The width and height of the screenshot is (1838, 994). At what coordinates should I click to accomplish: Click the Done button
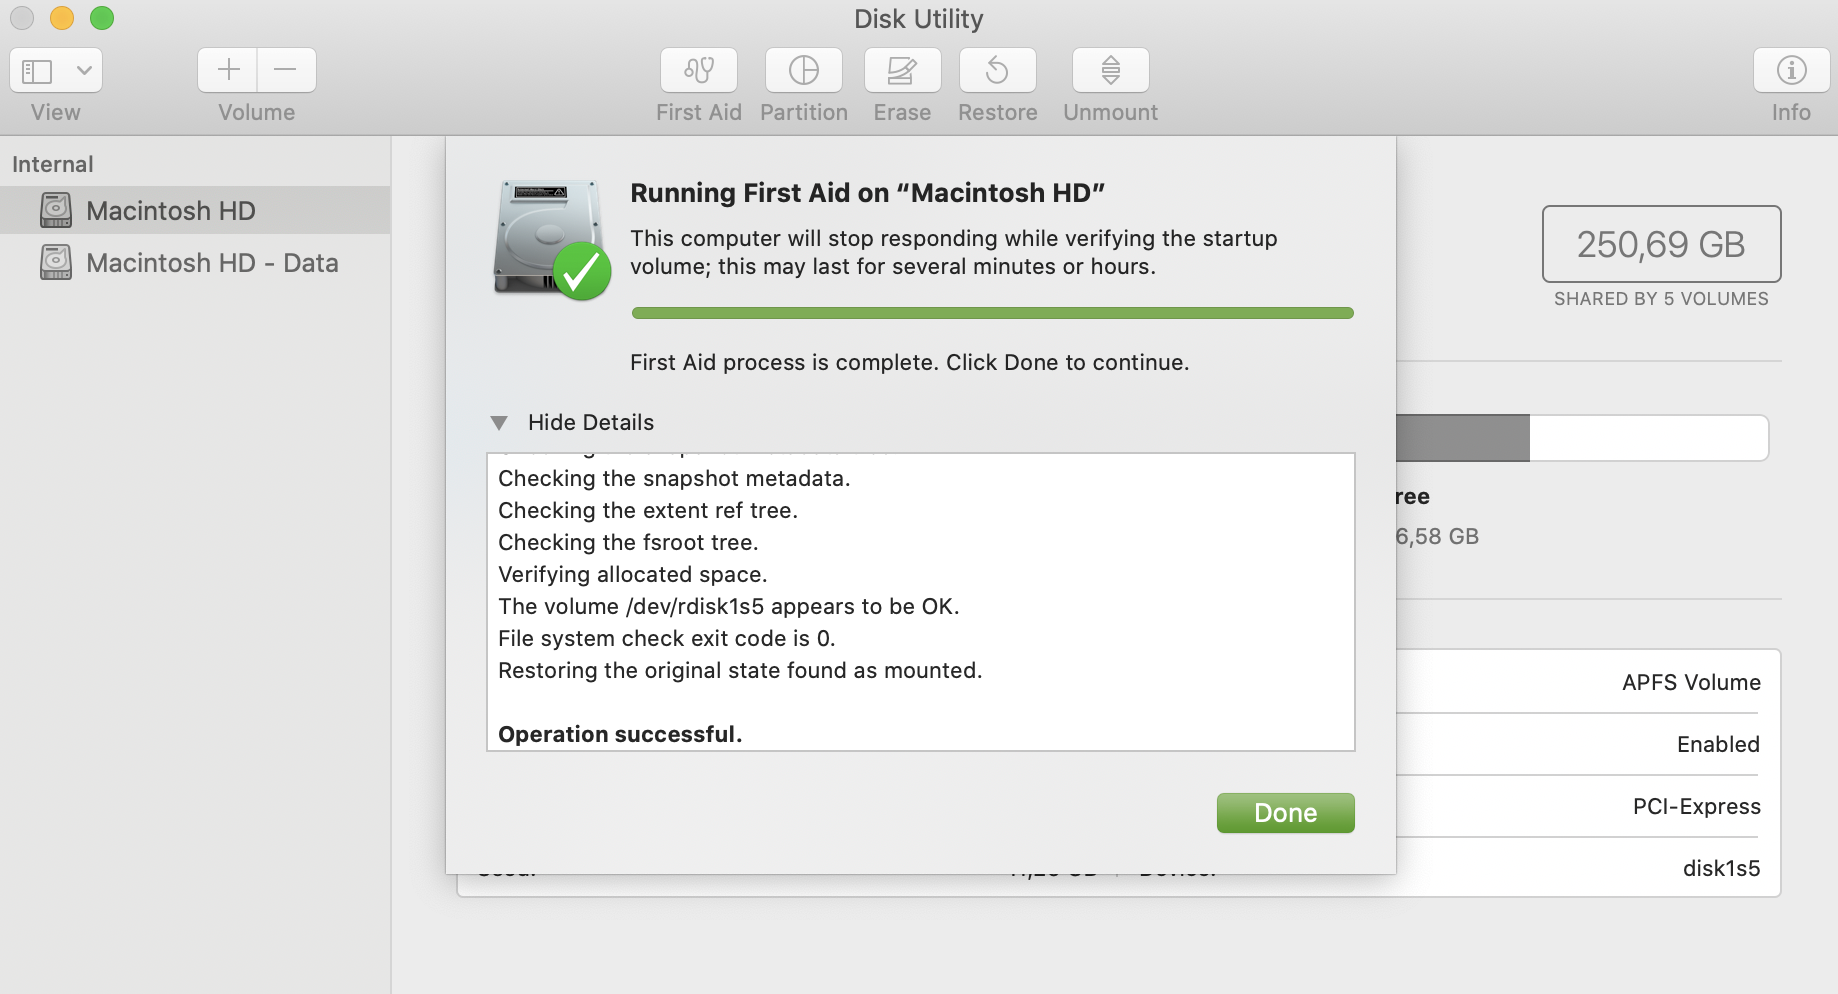click(1285, 813)
